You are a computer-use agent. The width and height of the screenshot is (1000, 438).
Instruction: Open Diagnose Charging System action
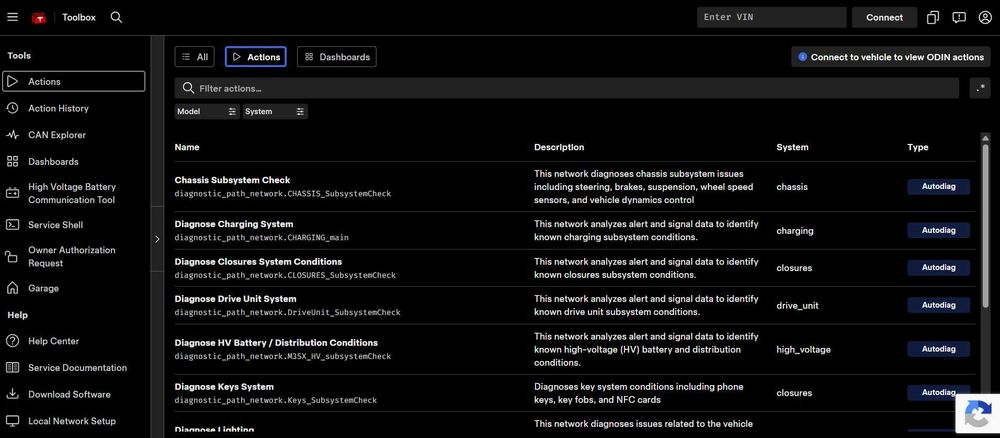click(x=234, y=224)
